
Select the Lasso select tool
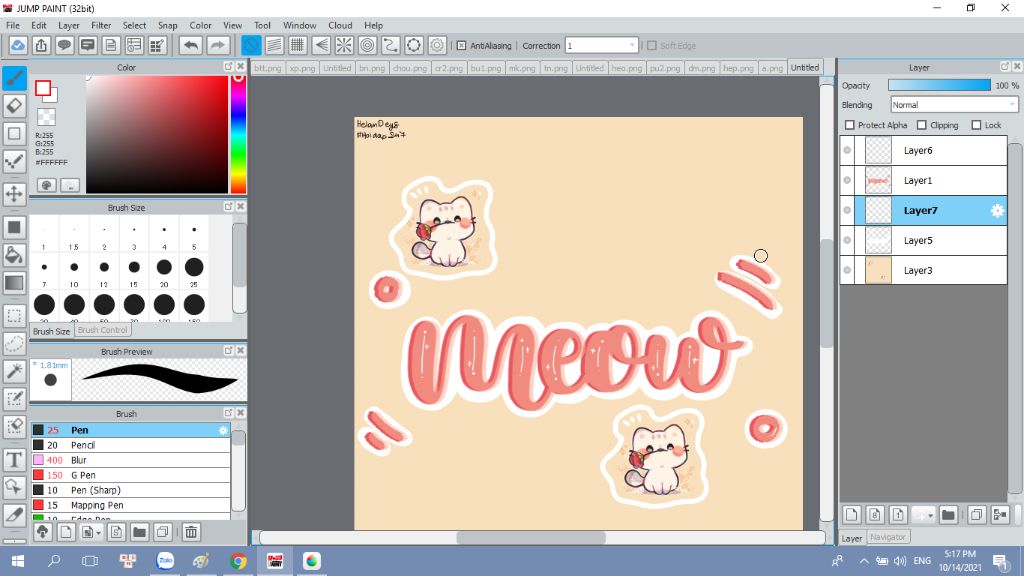(14, 344)
